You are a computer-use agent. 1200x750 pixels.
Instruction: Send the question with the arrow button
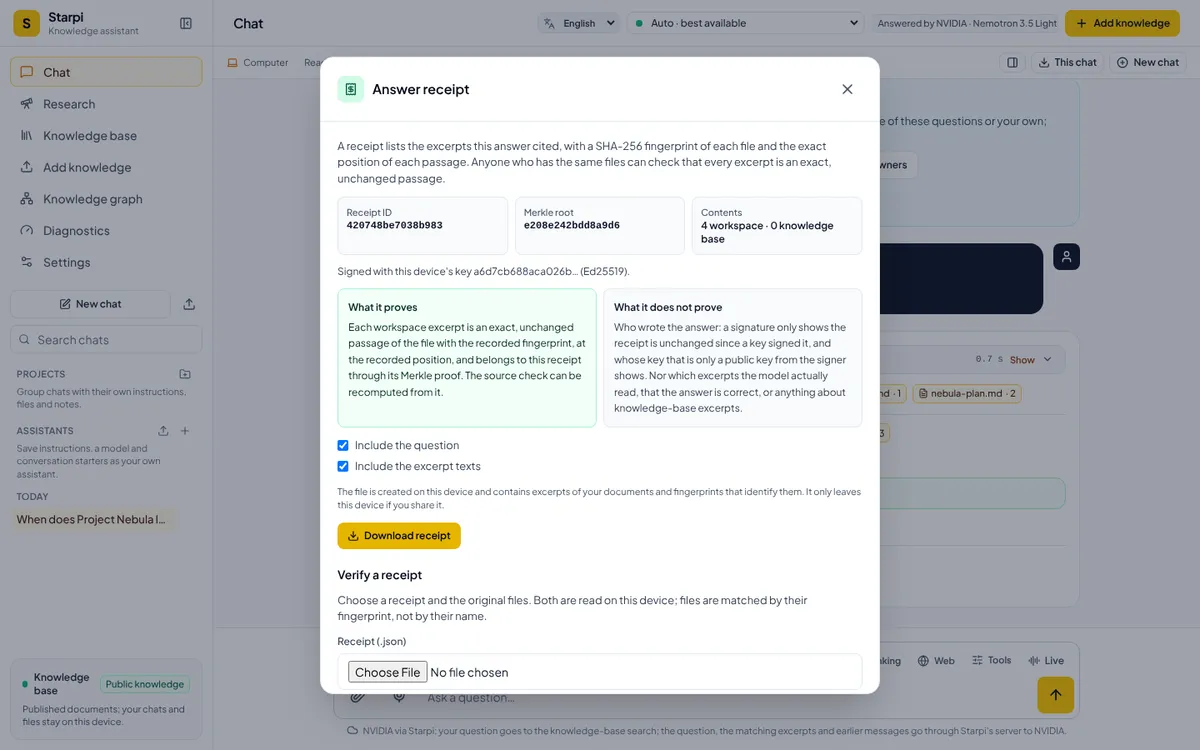pyautogui.click(x=1055, y=695)
